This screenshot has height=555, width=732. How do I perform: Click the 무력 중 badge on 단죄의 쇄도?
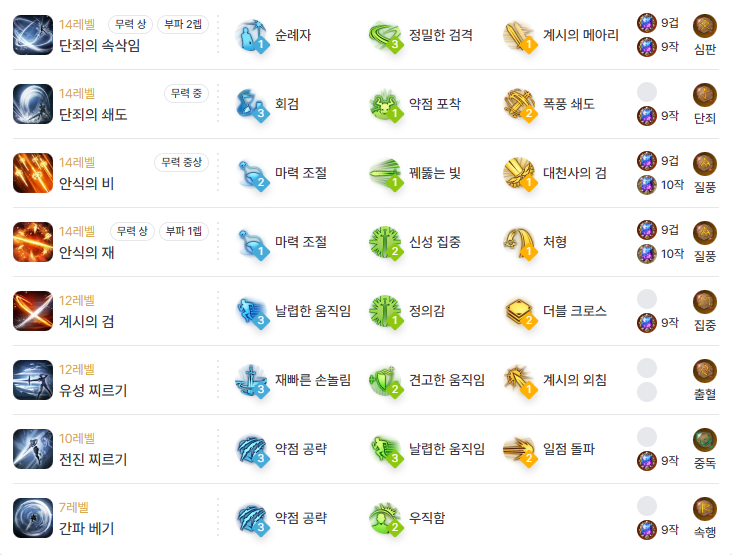[186, 93]
